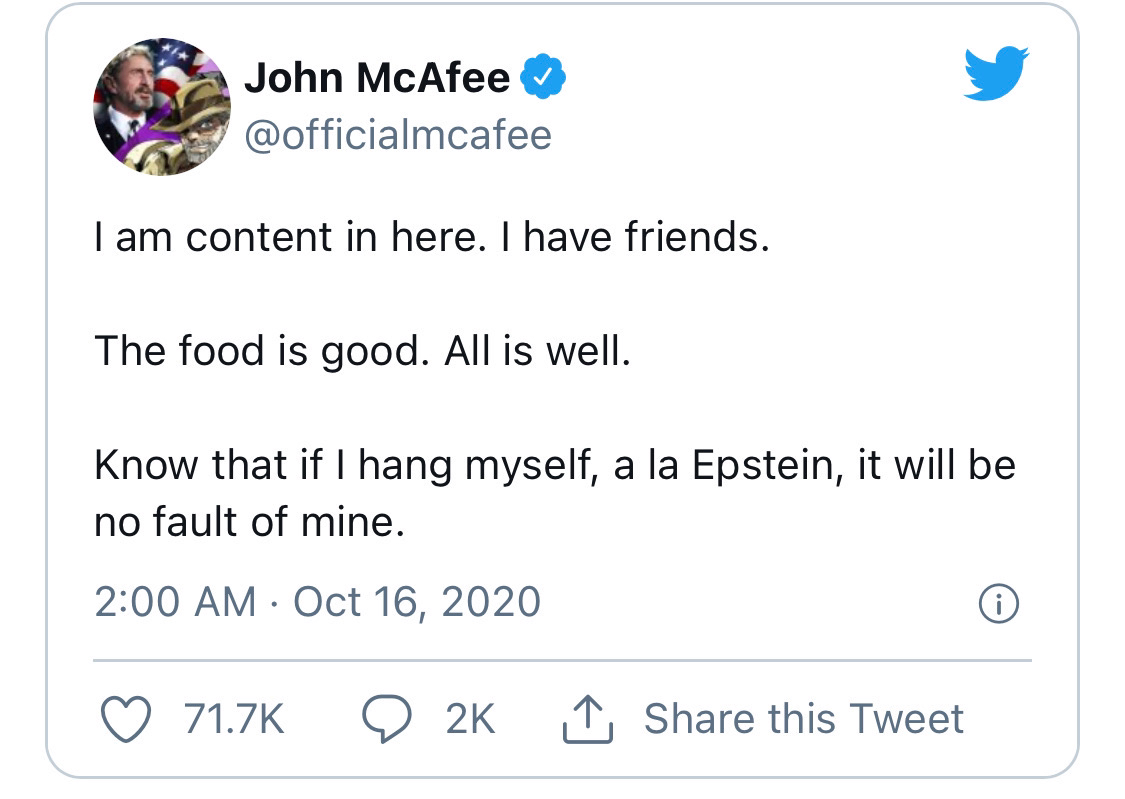Image resolution: width=1125 pixels, height=799 pixels.
Task: Click the Oct 16, 2020 date
Action: coord(417,601)
